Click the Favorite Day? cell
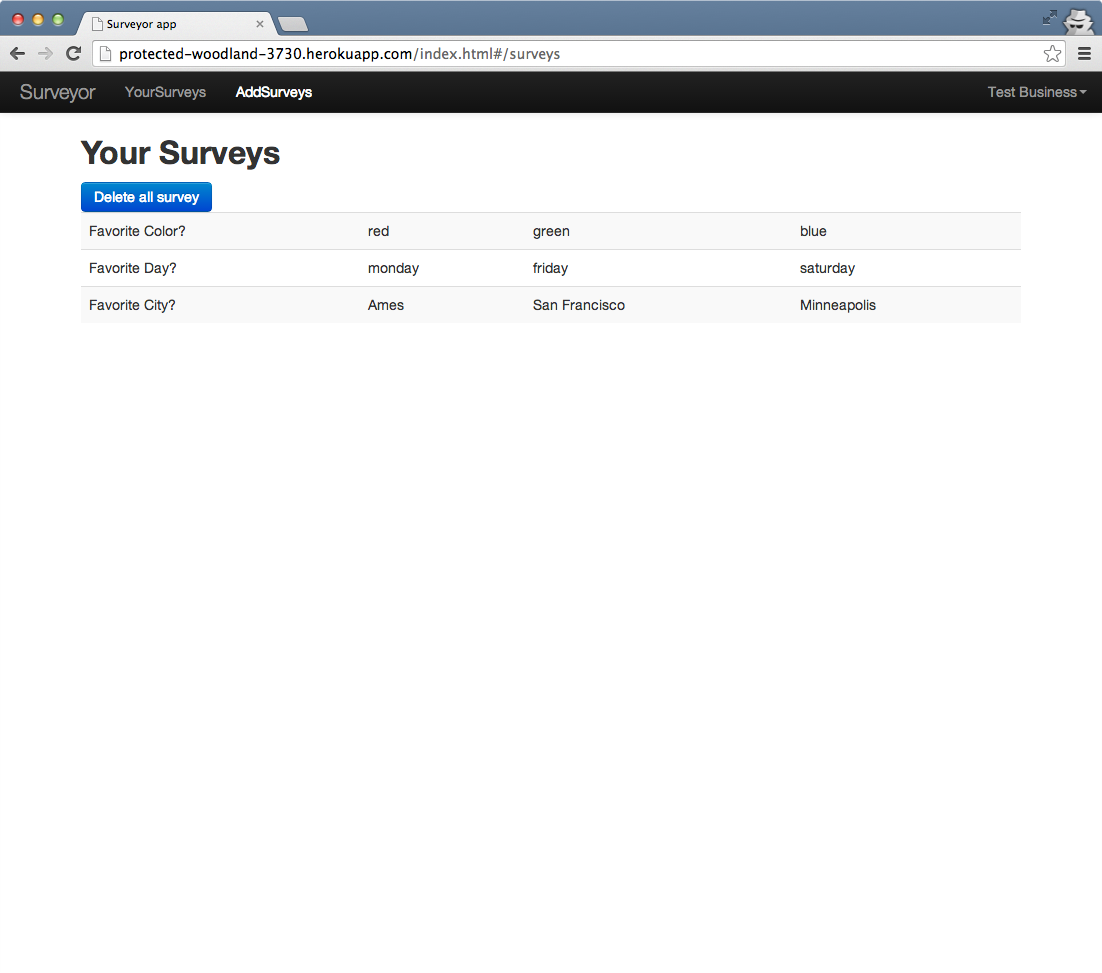Image resolution: width=1102 pixels, height=973 pixels. (220, 268)
